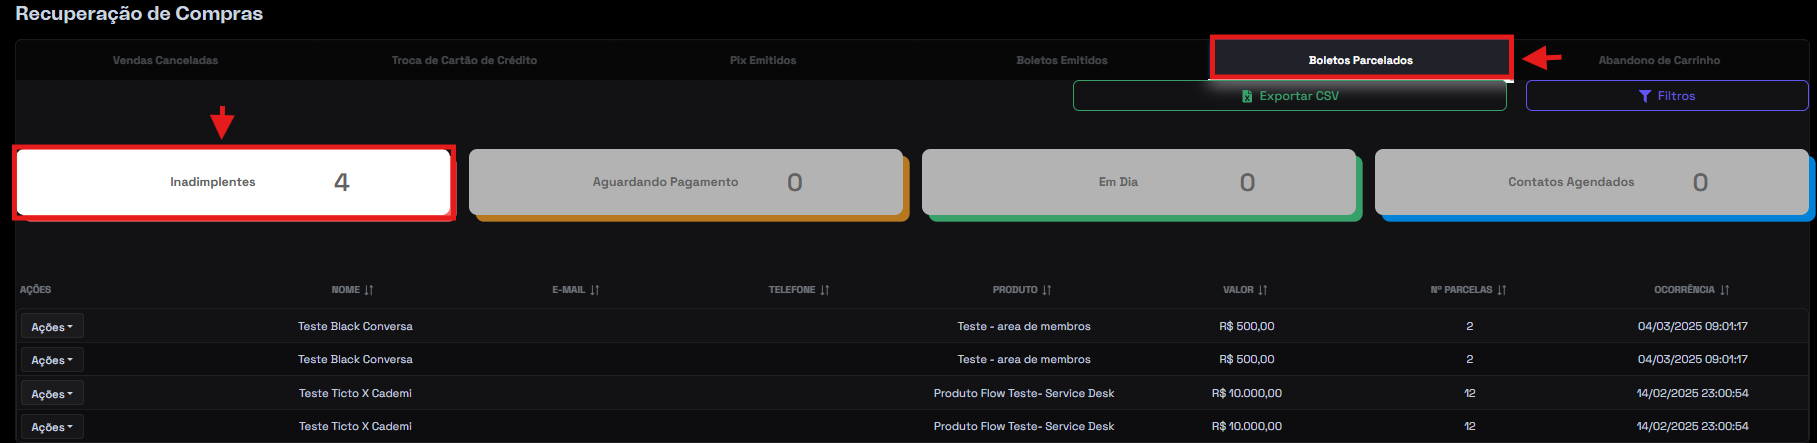
Task: Open Ações dropdown in the first table row
Action: 52,327
